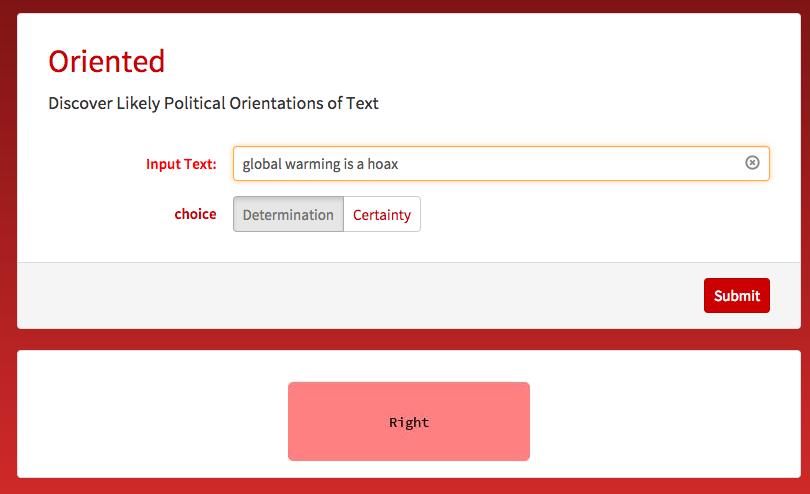
Task: Place cursor in 'global warming is a hoax' text
Action: click(x=320, y=164)
